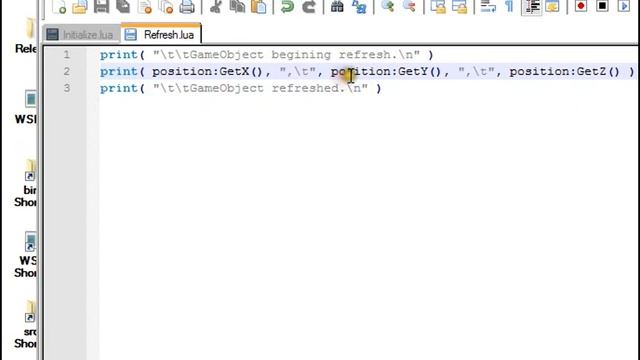
Task: Play back the recorded macro
Action: tap(624, 7)
